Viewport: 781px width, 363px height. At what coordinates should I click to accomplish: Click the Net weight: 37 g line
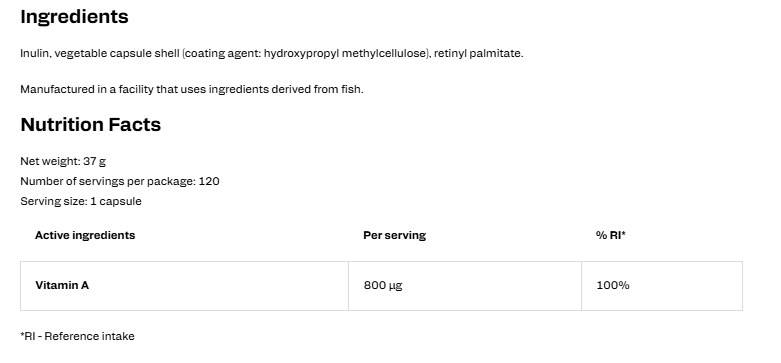[63, 161]
